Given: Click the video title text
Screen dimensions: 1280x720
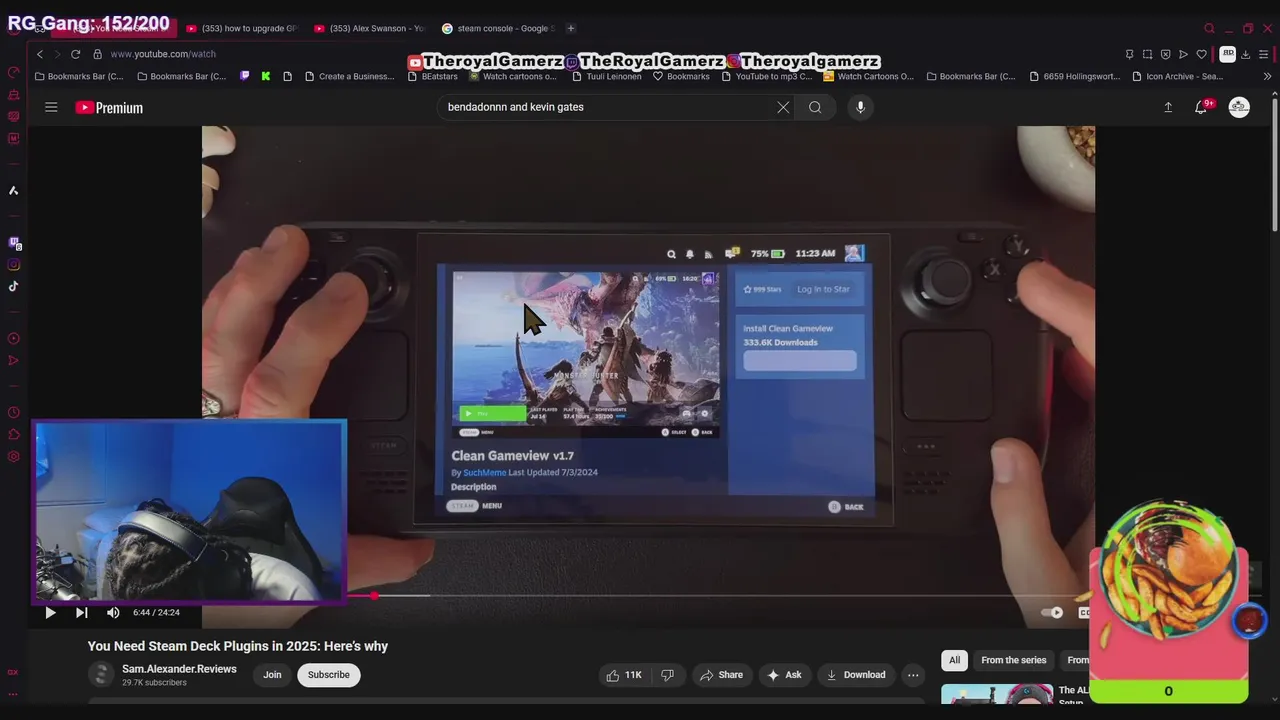Looking at the screenshot, I should [238, 646].
